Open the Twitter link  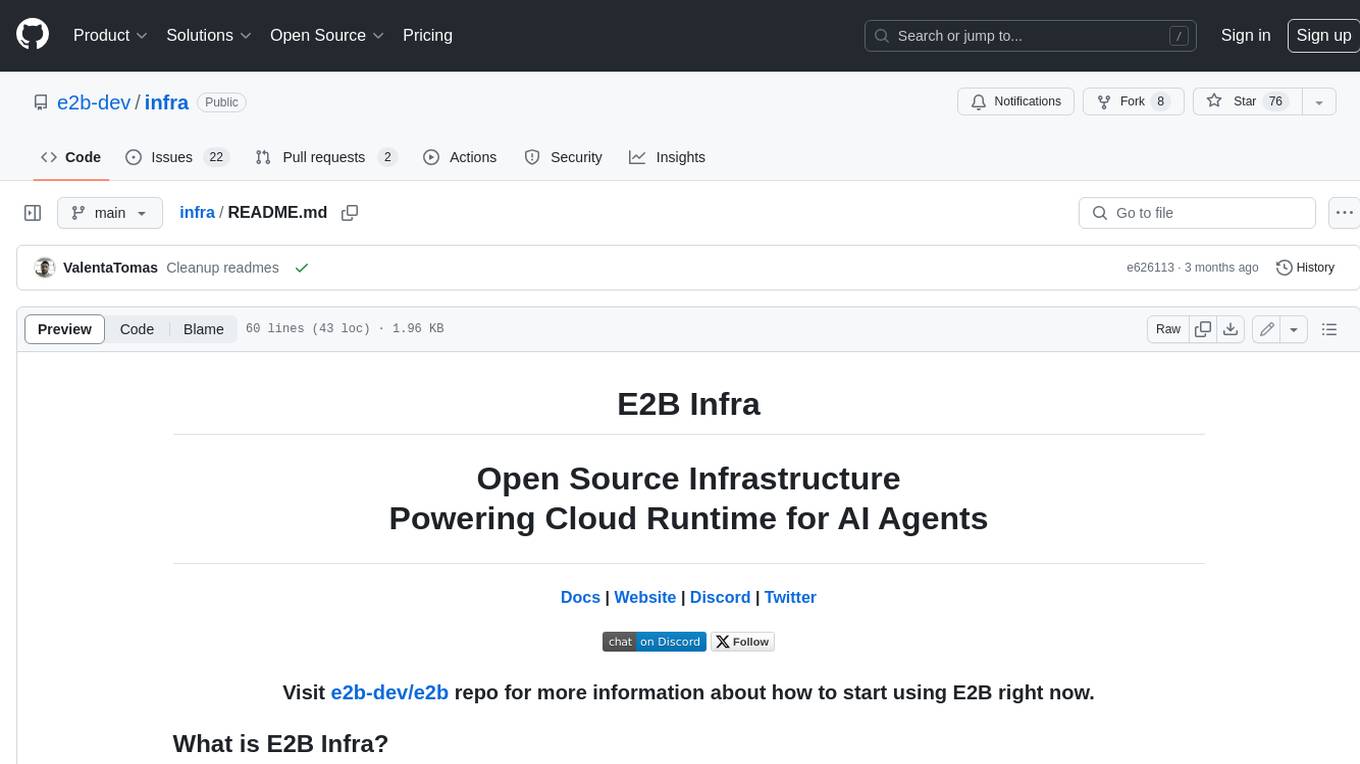790,597
